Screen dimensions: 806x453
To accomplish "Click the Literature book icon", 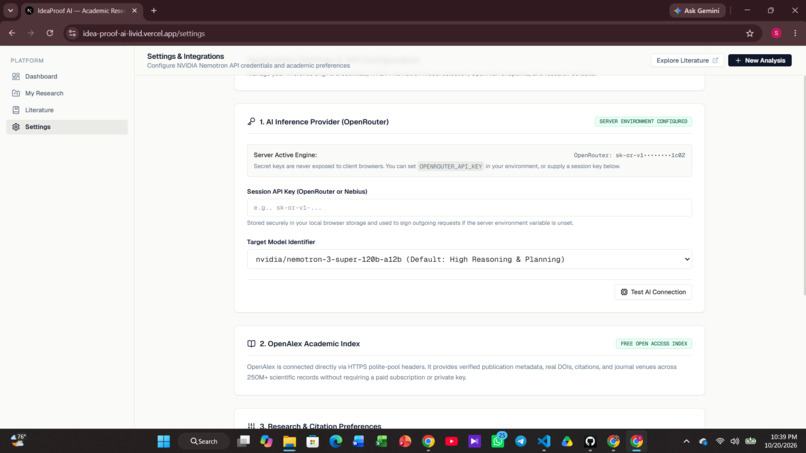I will click(x=16, y=110).
